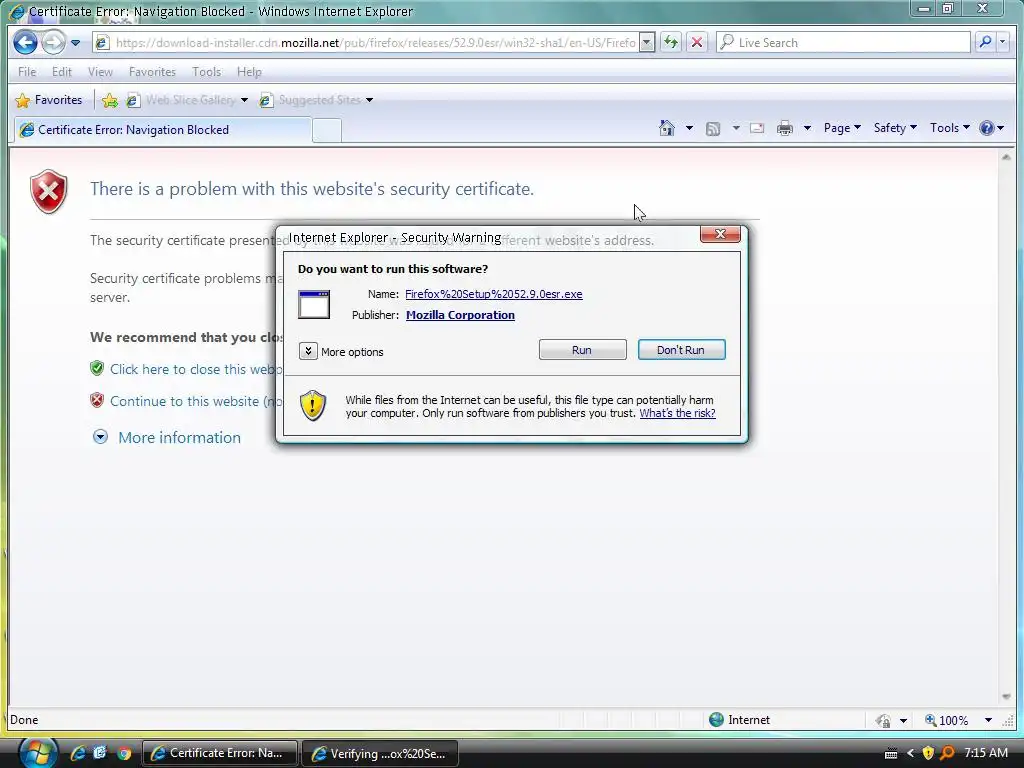This screenshot has width=1024, height=768.
Task: Click the Firefox Setup exe file name link
Action: click(494, 295)
